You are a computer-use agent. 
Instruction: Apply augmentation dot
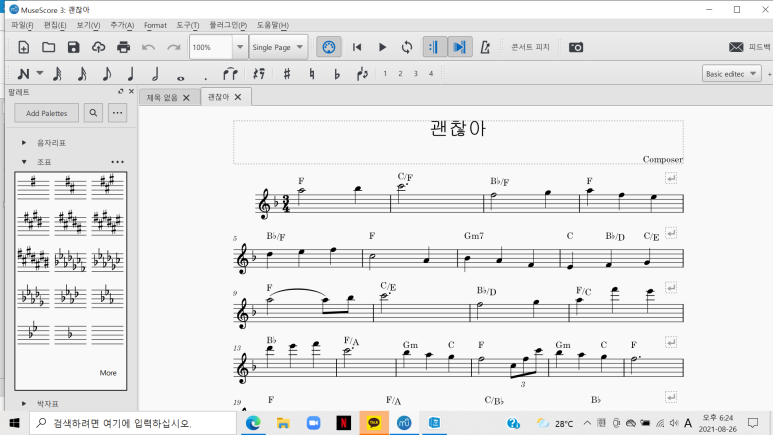coord(206,77)
